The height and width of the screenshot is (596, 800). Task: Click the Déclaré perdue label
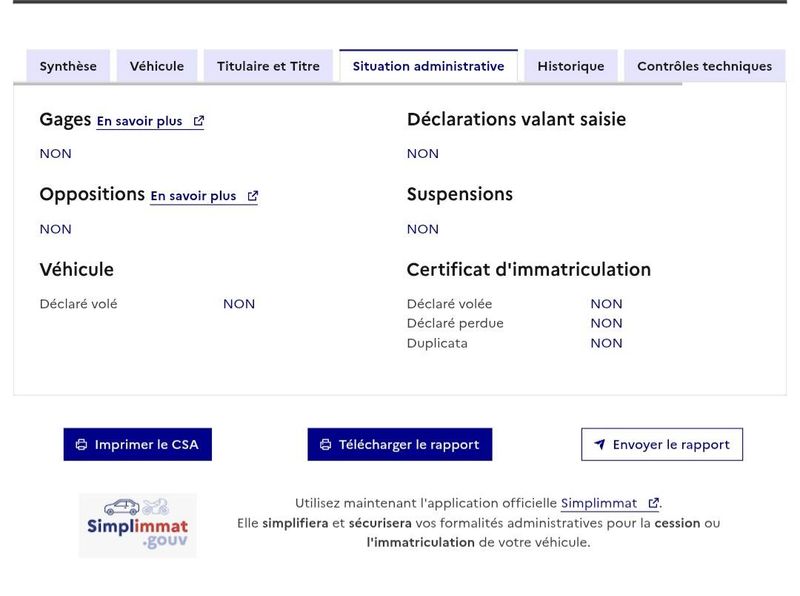(455, 324)
